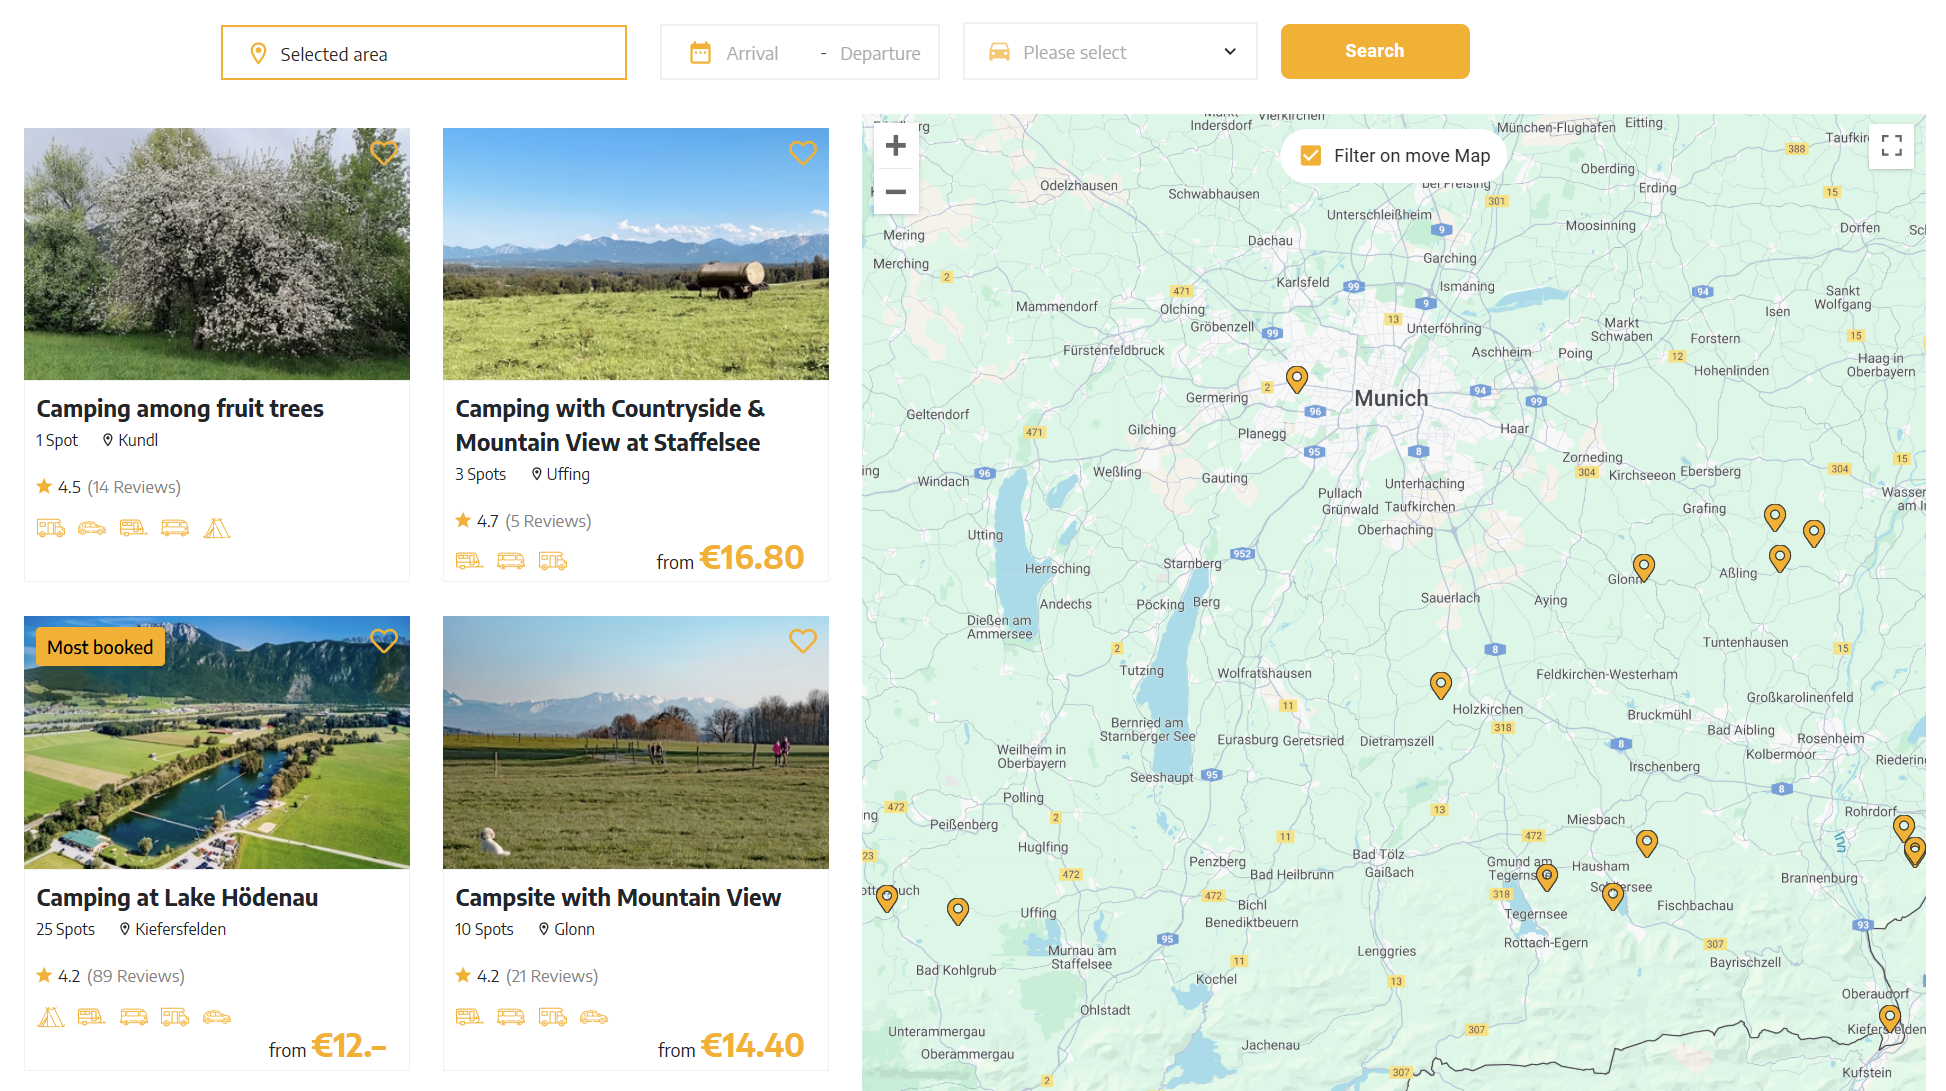Add Camping at Lake Hödenau to favorites
Image resolution: width=1946 pixels, height=1091 pixels.
384,641
